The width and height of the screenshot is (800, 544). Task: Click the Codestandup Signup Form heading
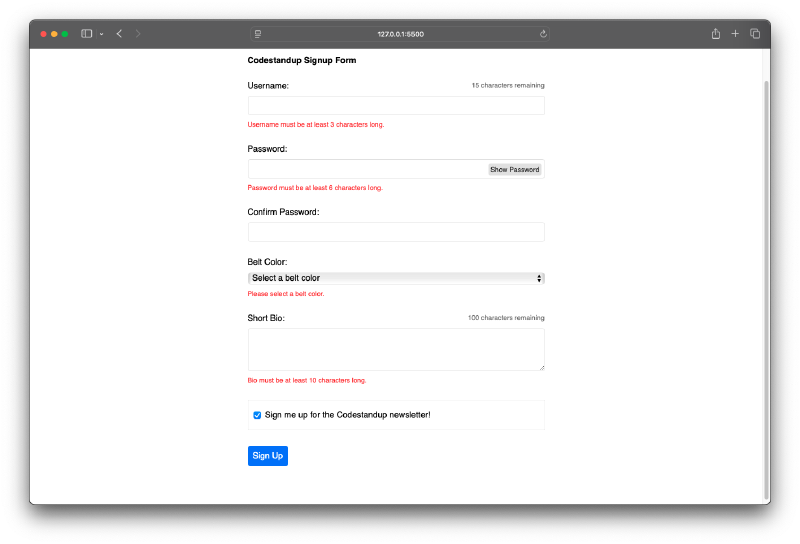(302, 60)
